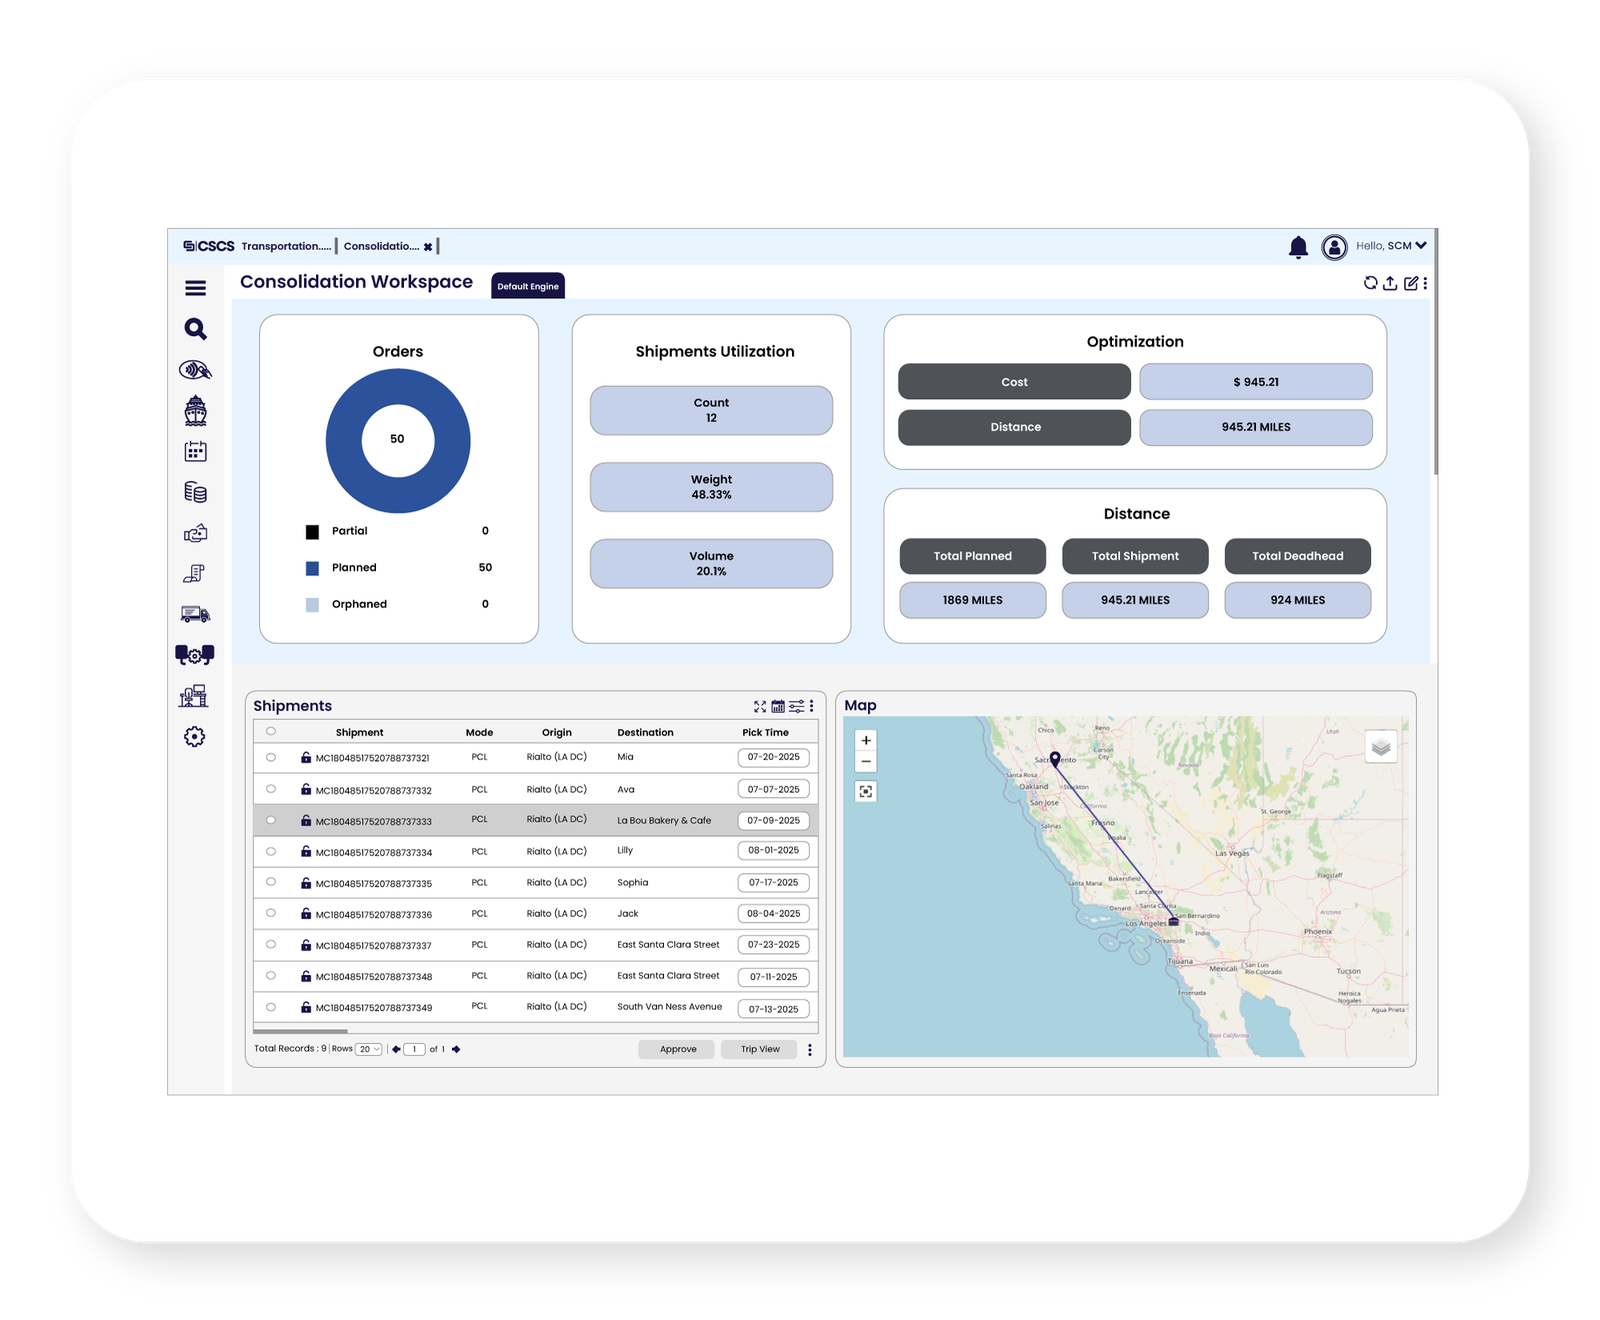The height and width of the screenshot is (1320, 1600).
Task: Open the delivery truck sidebar icon
Action: [195, 614]
